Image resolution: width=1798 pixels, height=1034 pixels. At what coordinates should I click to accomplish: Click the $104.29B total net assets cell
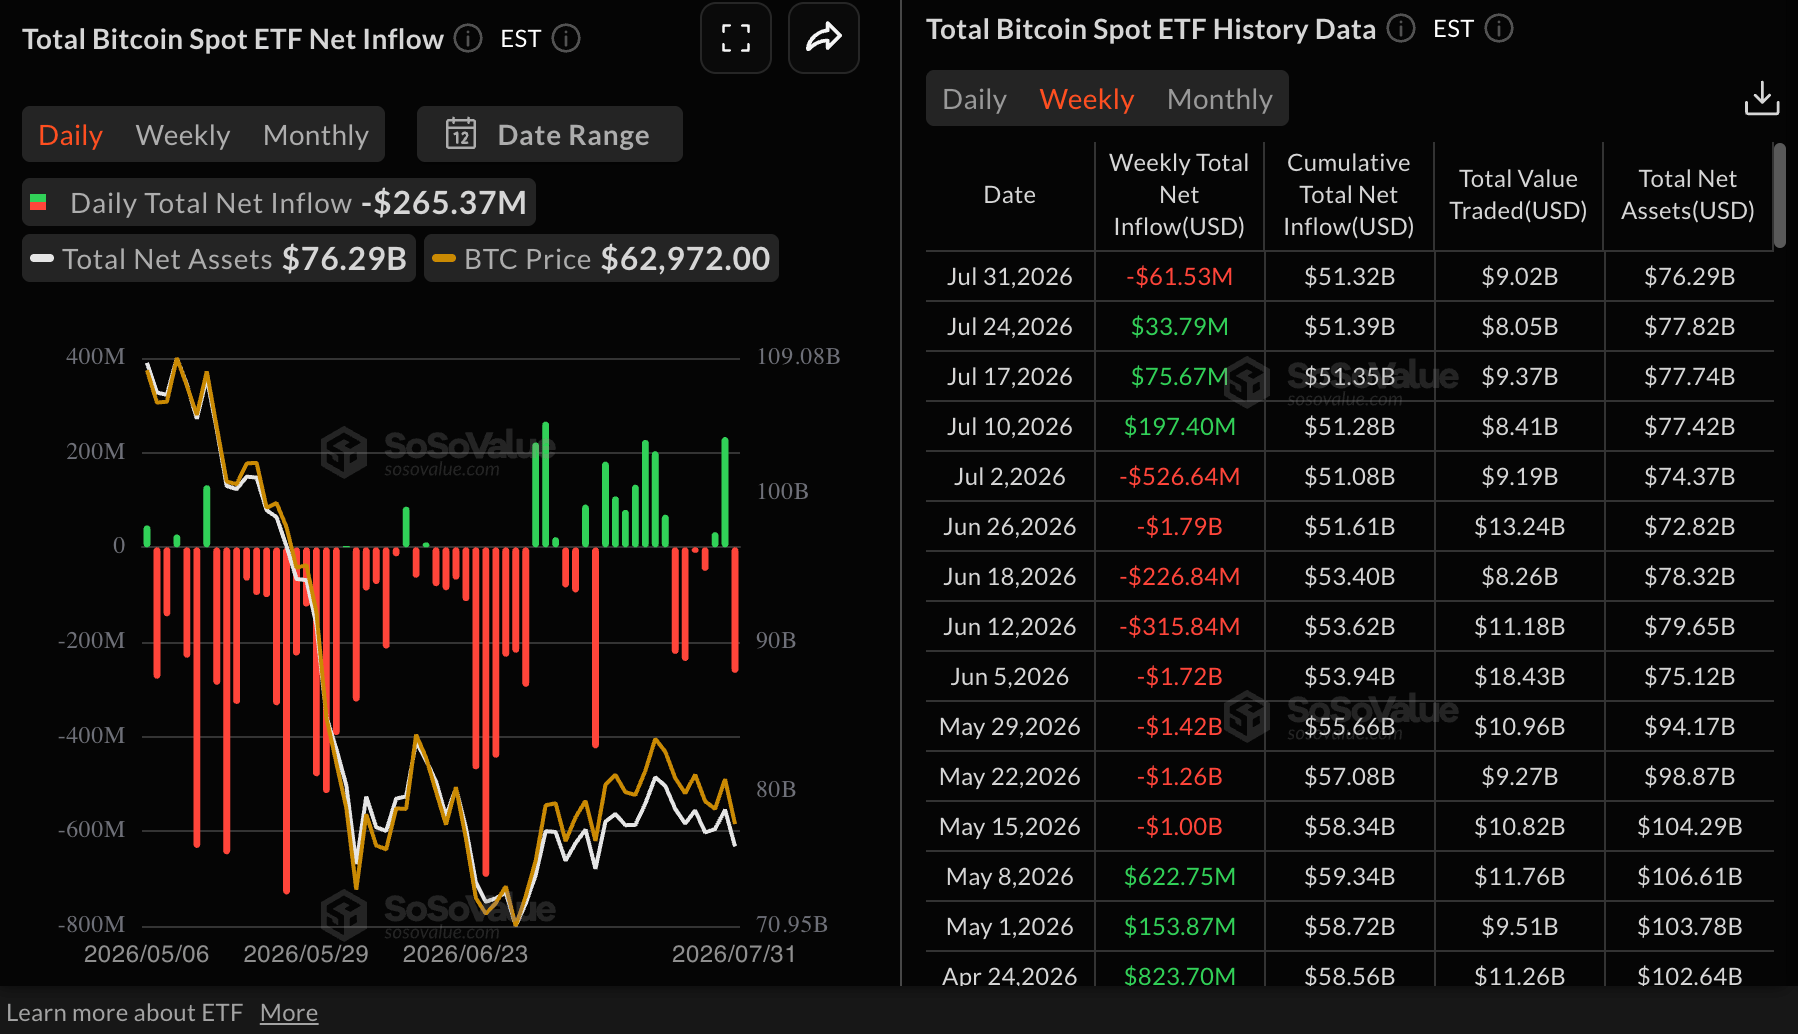[1689, 826]
